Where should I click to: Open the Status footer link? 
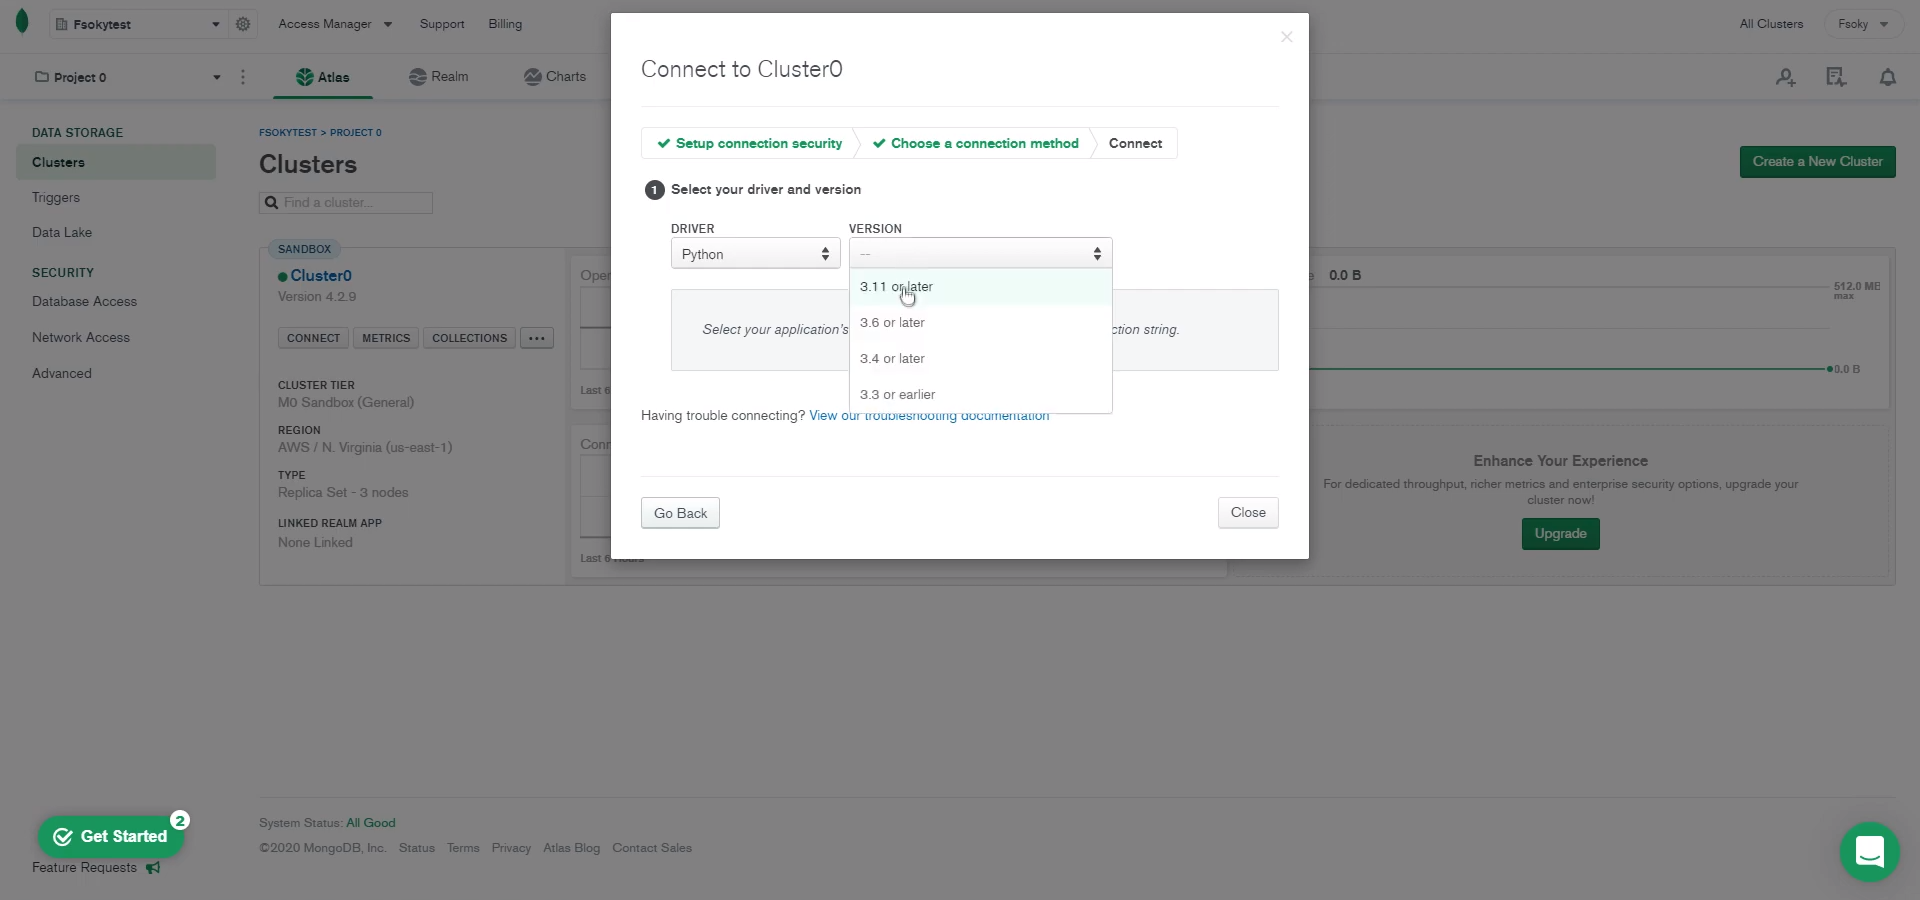pyautogui.click(x=417, y=848)
